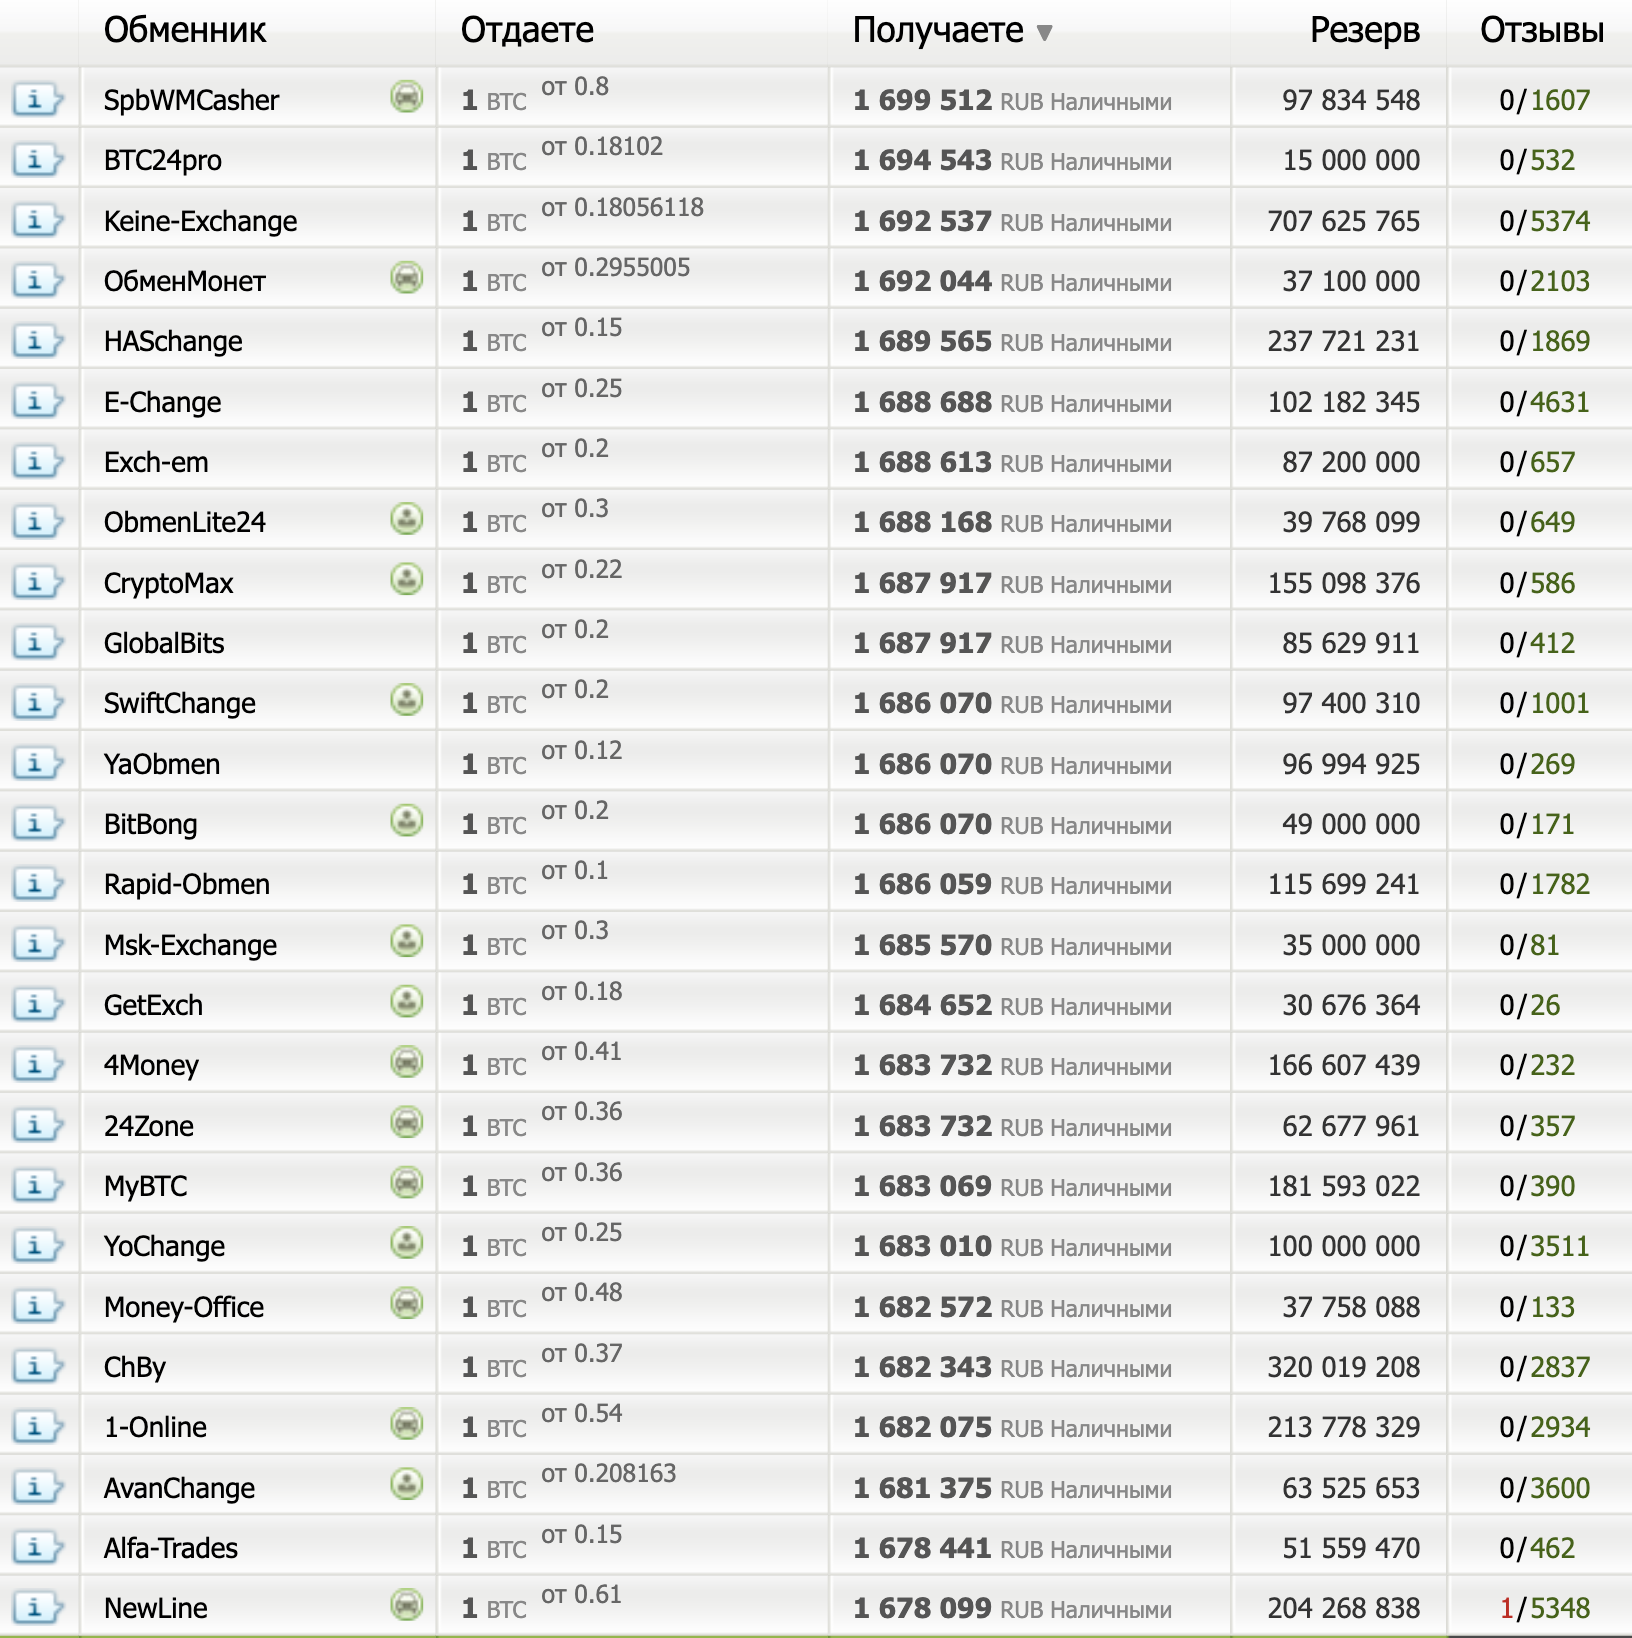Open info icon for Keine-Exchange row
Viewport: 1632px width, 1638px height.
[37, 221]
